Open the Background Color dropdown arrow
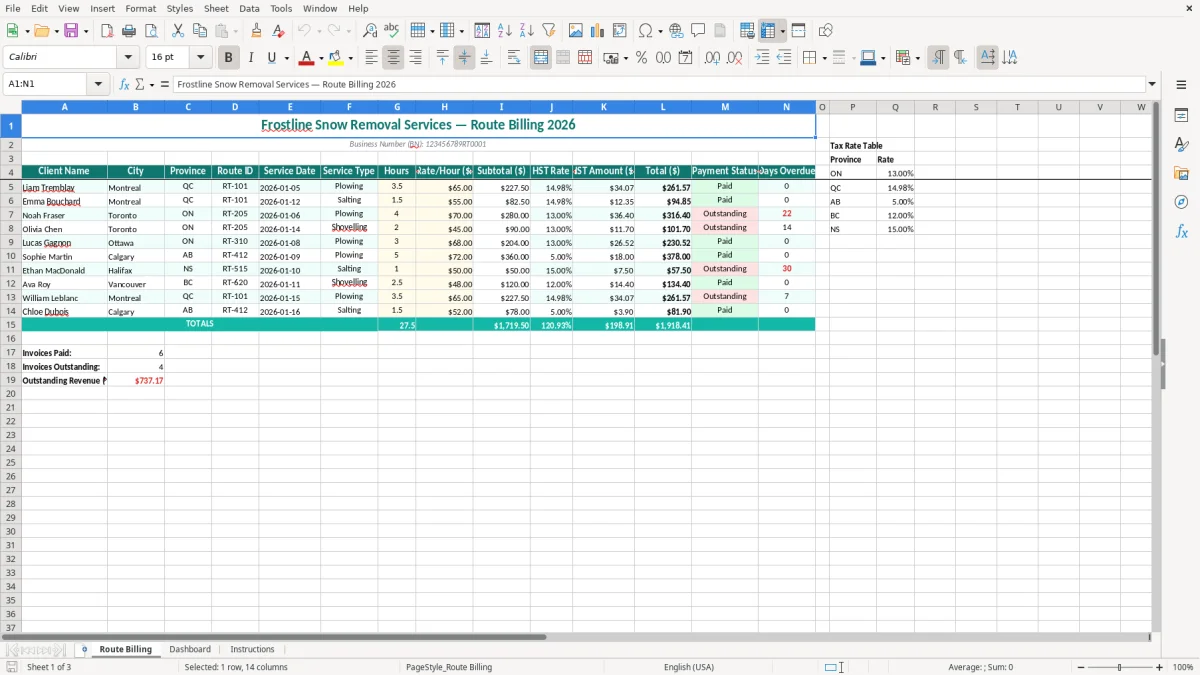1200x675 pixels. point(351,58)
